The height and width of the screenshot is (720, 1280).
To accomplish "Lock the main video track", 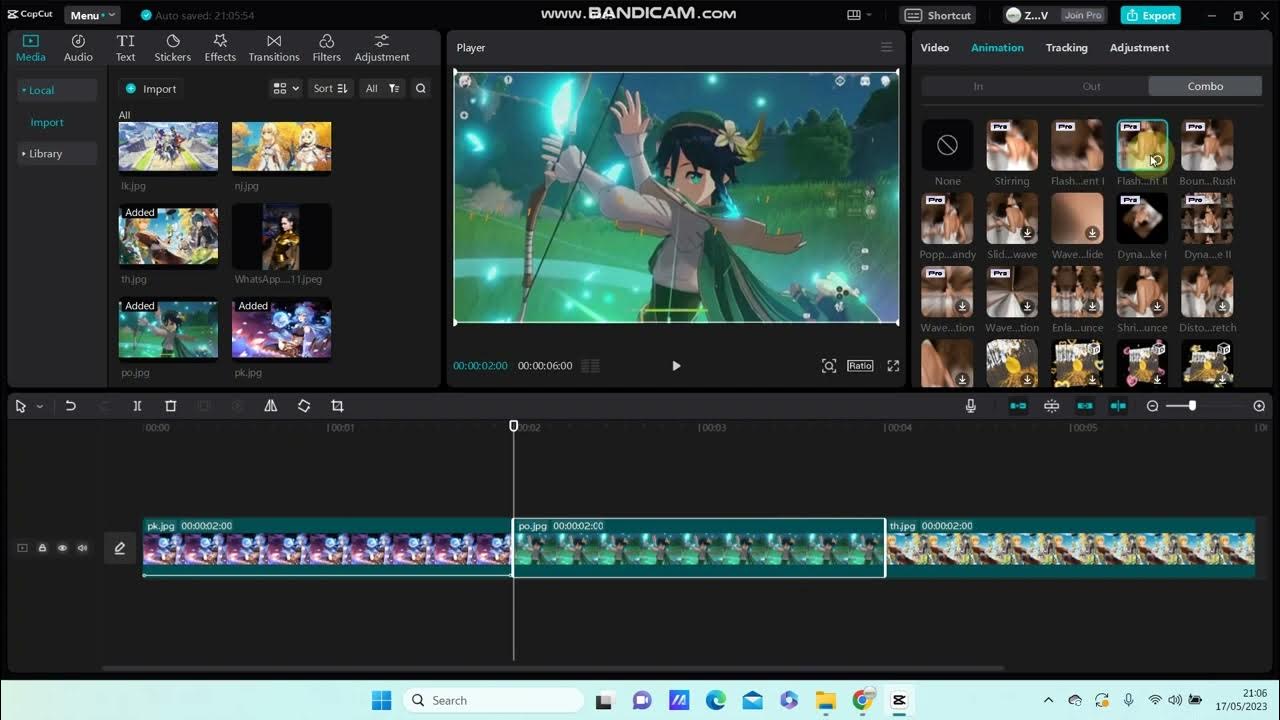I will click(42, 548).
